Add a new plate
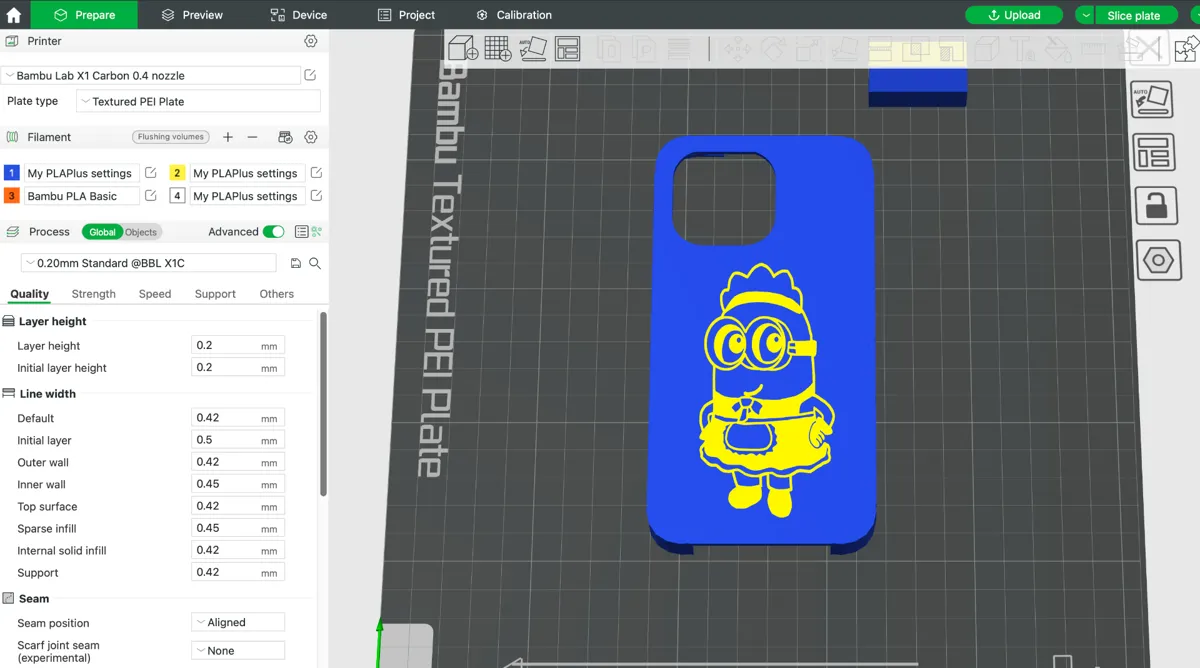Screen dimensions: 1200x668 (498, 48)
